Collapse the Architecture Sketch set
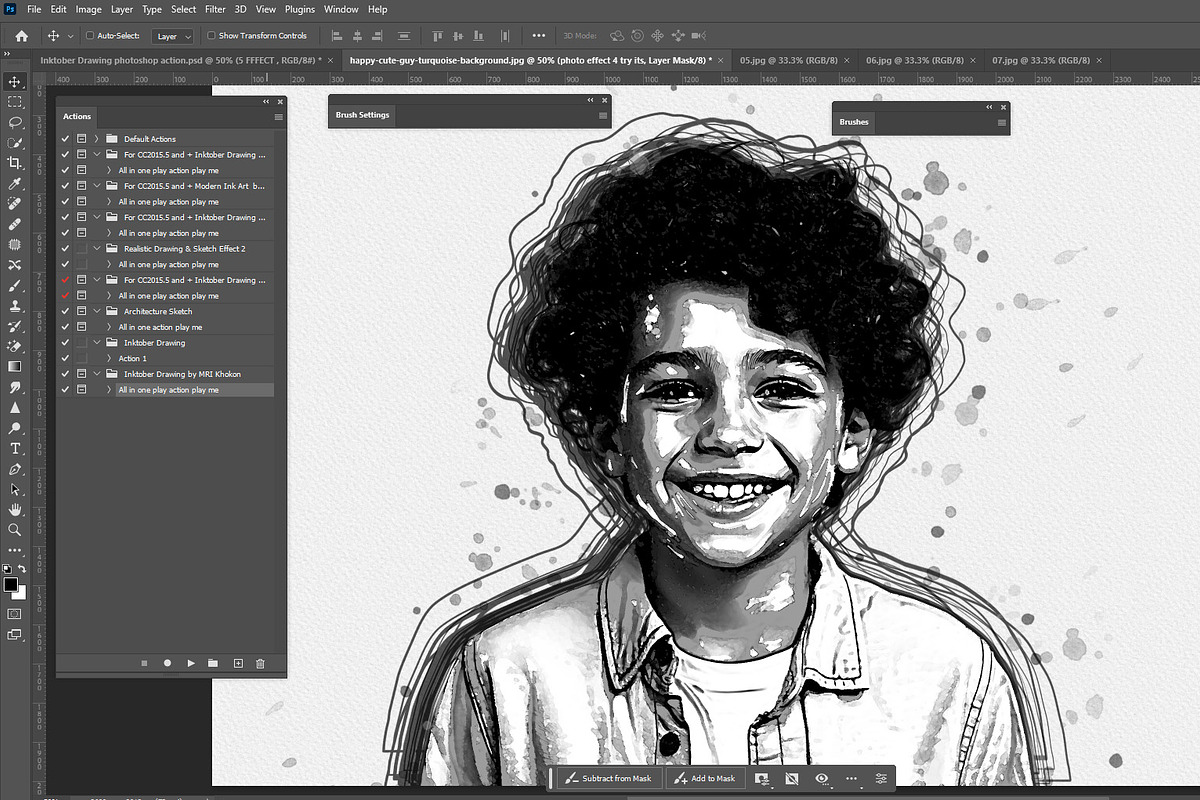Viewport: 1200px width, 800px height. pos(96,311)
